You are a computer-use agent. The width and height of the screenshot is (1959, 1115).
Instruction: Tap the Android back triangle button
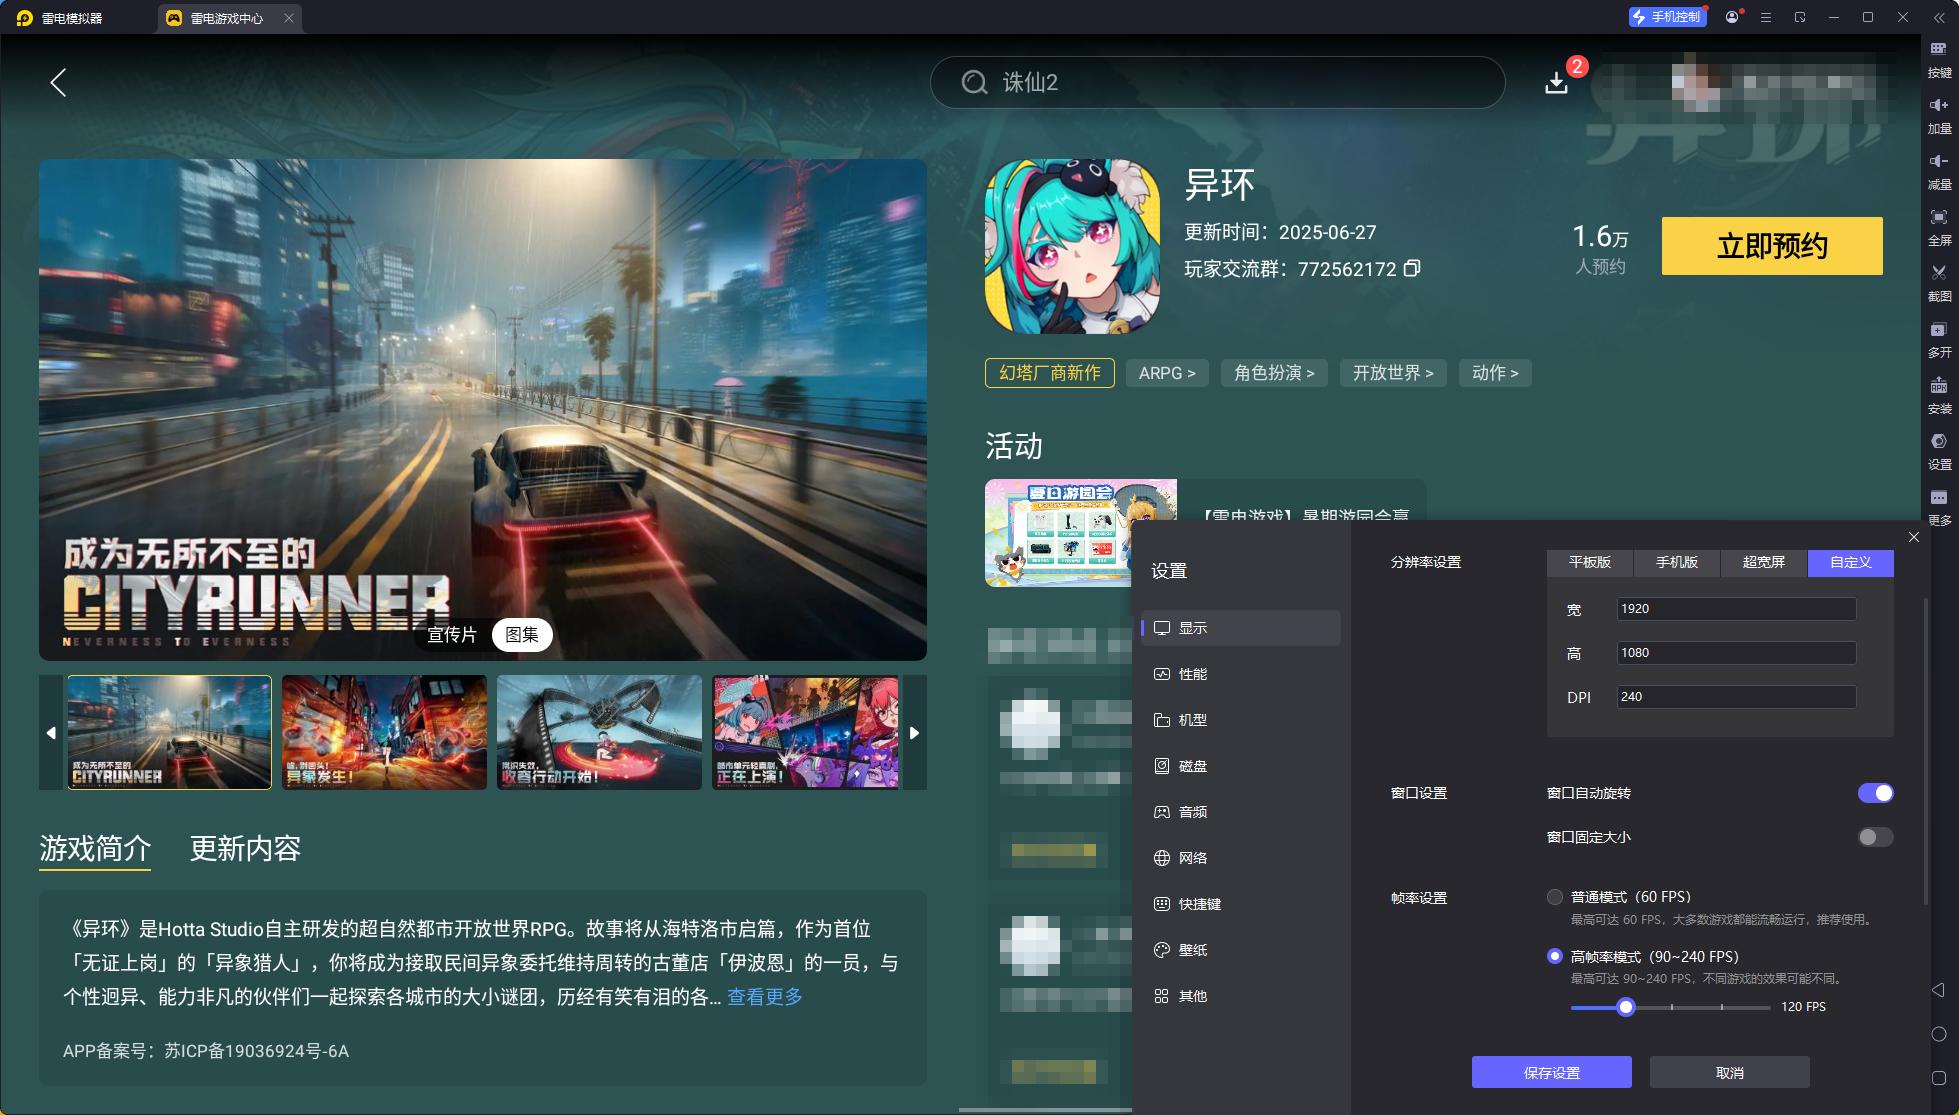coord(1938,990)
